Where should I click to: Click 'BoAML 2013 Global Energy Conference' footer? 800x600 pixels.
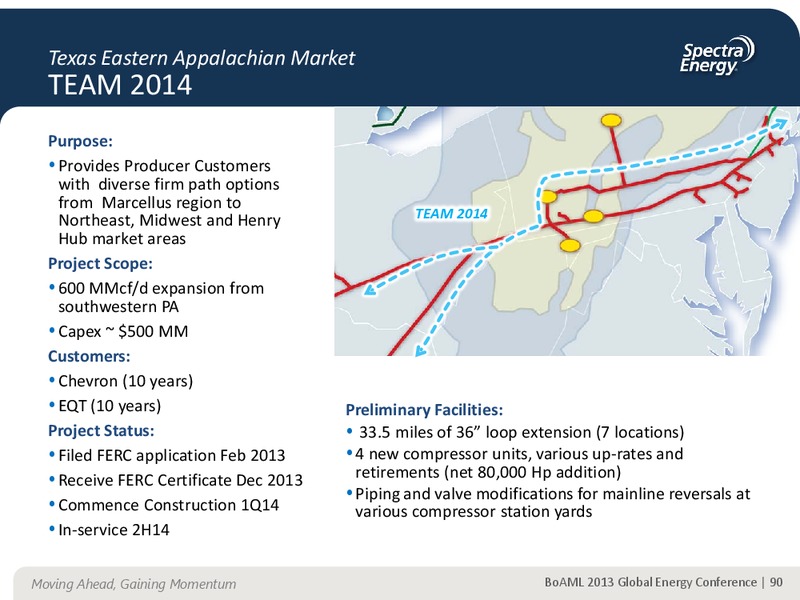[651, 583]
